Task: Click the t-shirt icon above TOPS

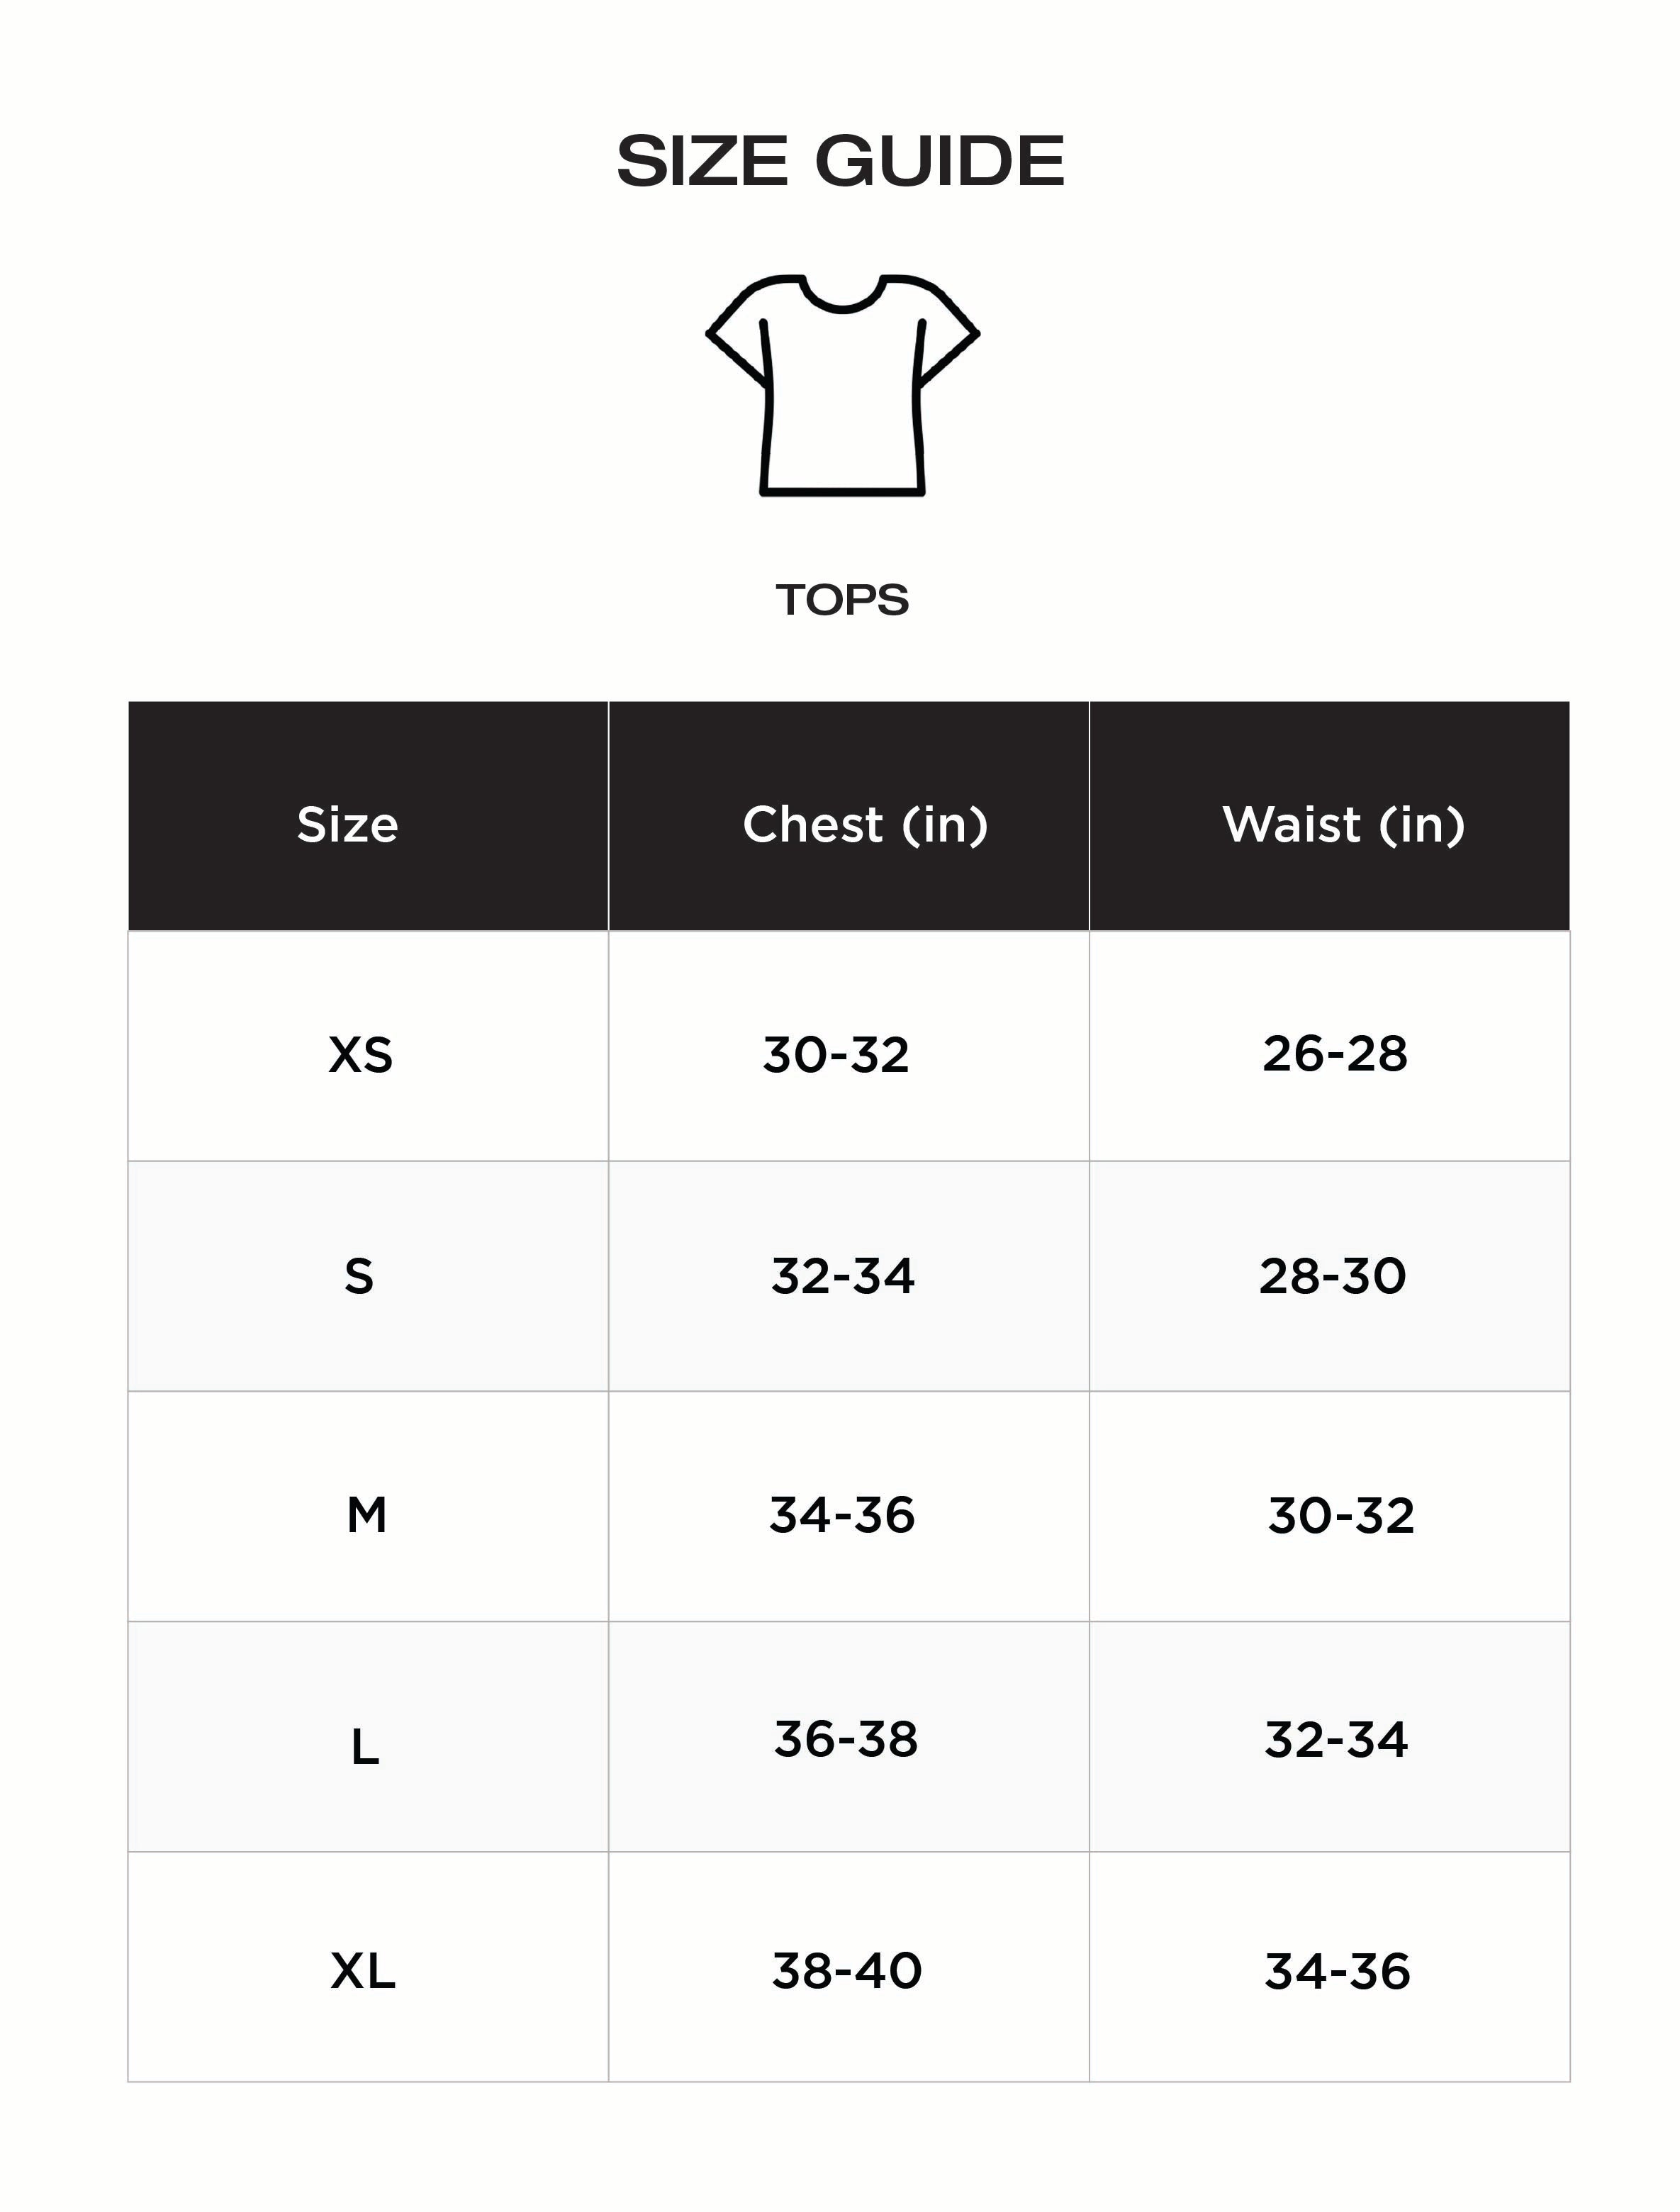Action: point(842,385)
